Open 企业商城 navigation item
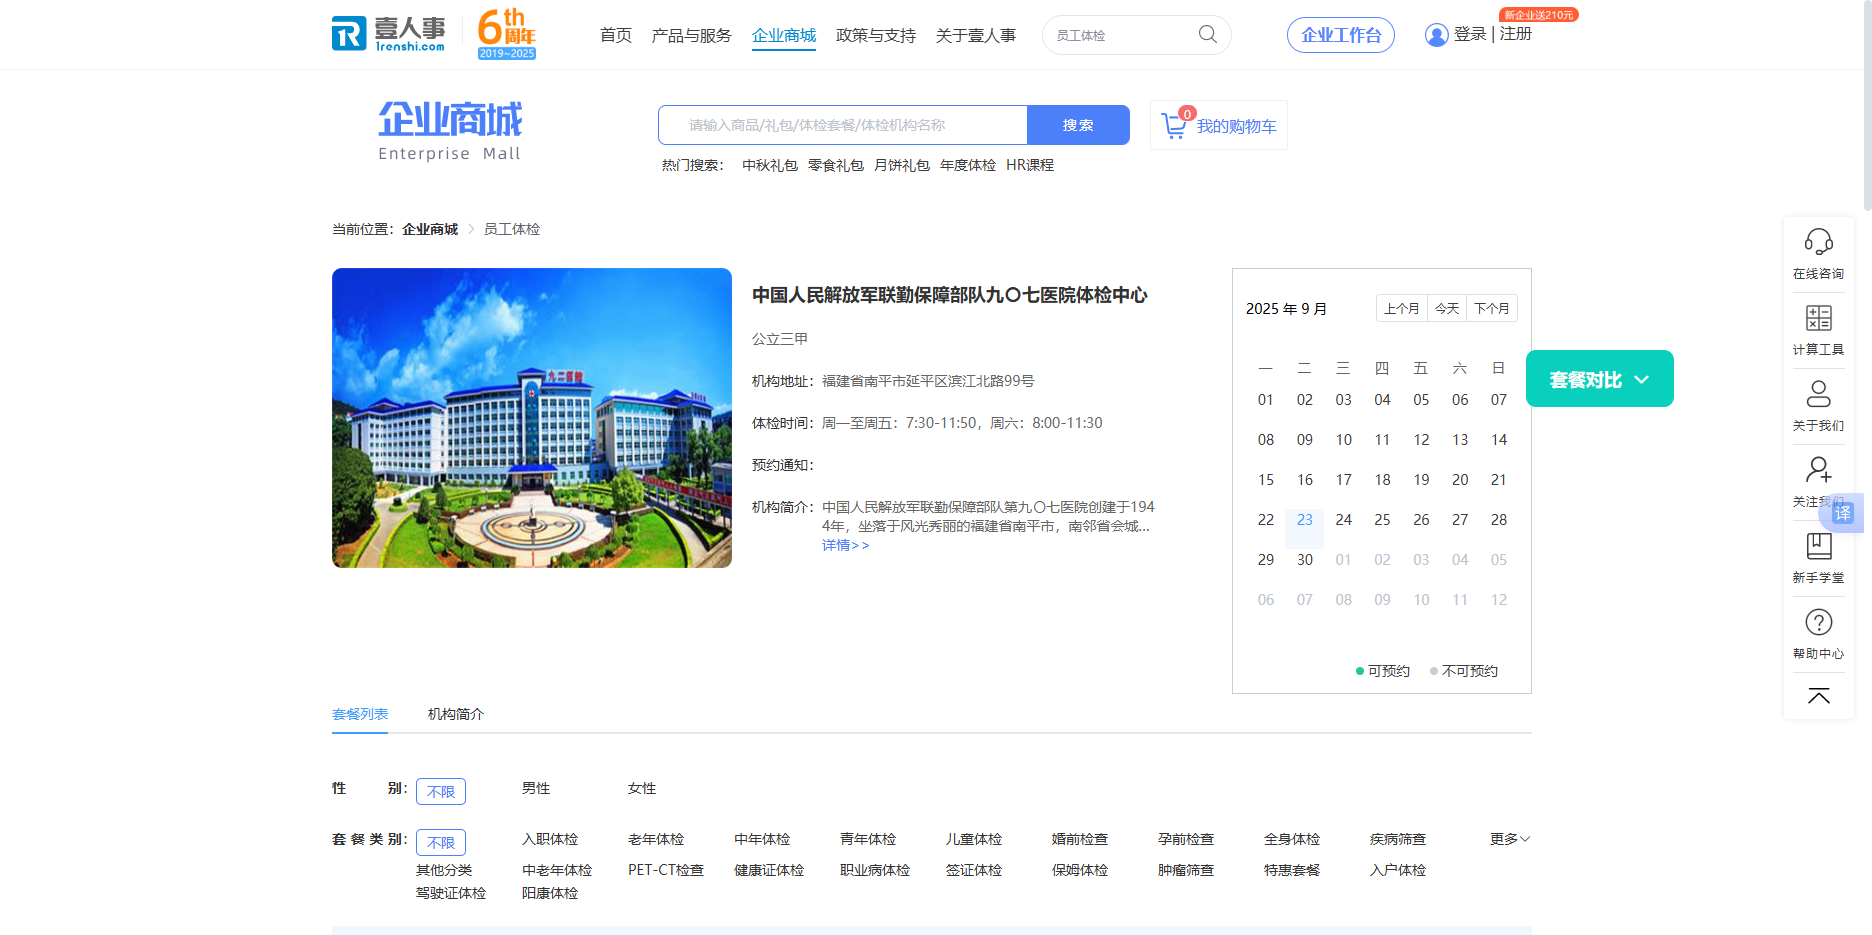1872x935 pixels. tap(784, 36)
